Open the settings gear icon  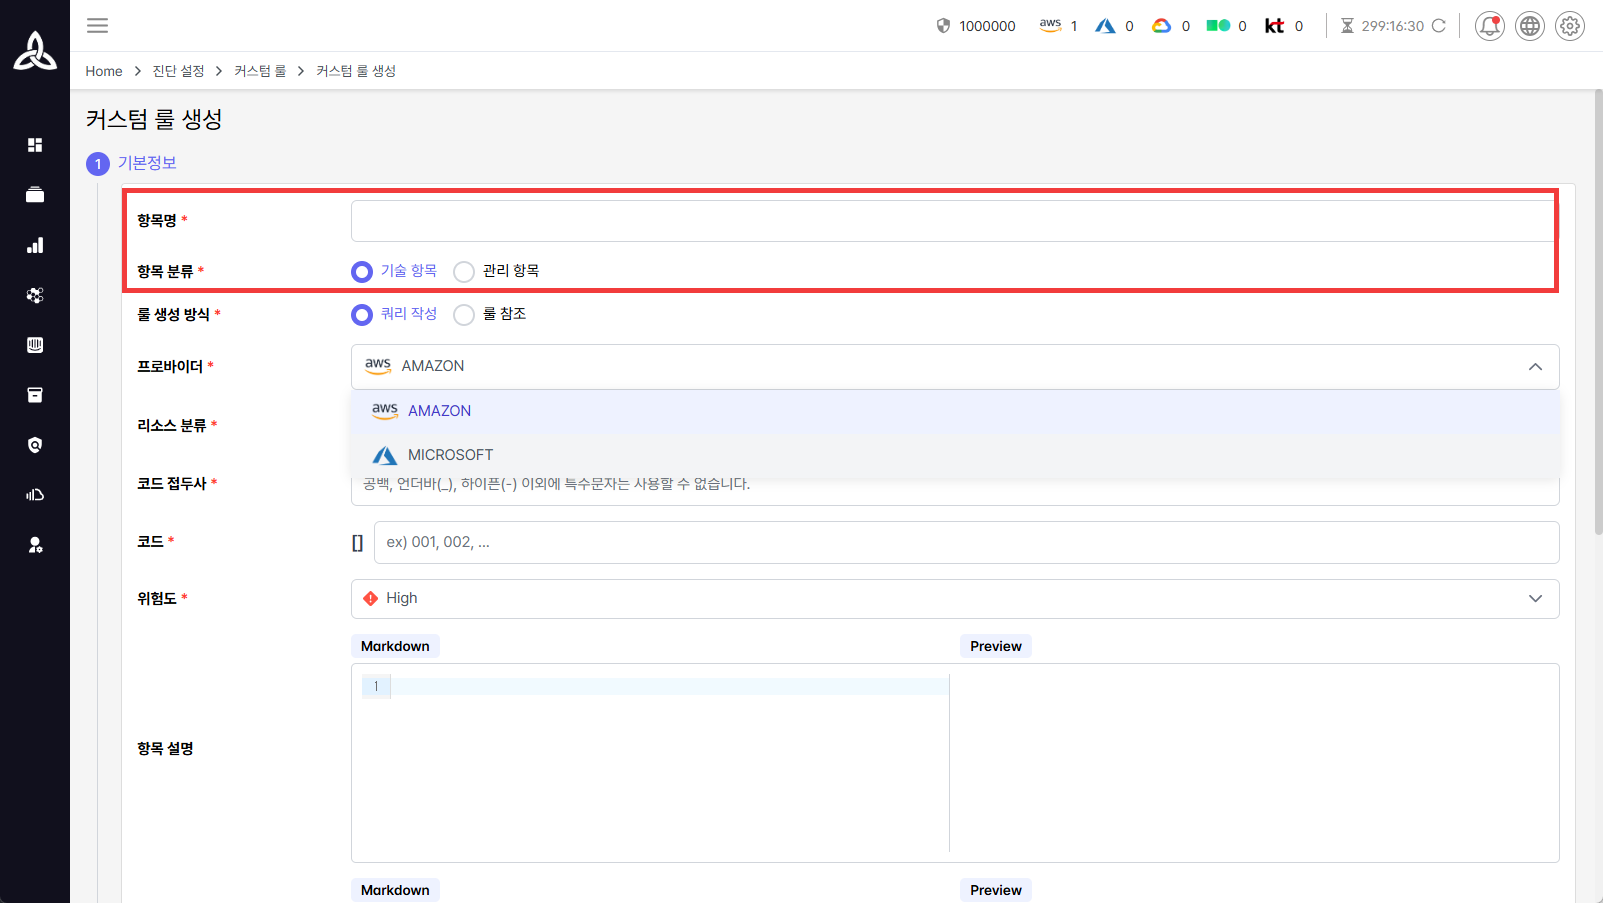tap(1569, 26)
